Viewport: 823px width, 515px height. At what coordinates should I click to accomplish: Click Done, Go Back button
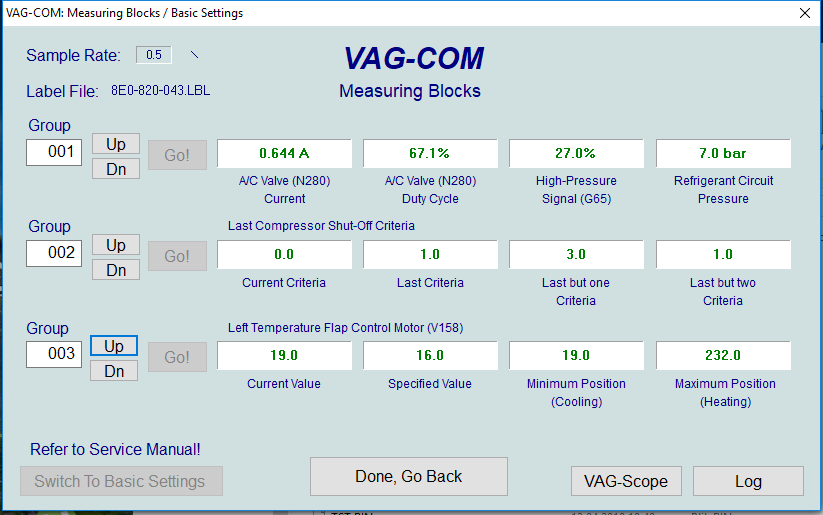(x=409, y=476)
